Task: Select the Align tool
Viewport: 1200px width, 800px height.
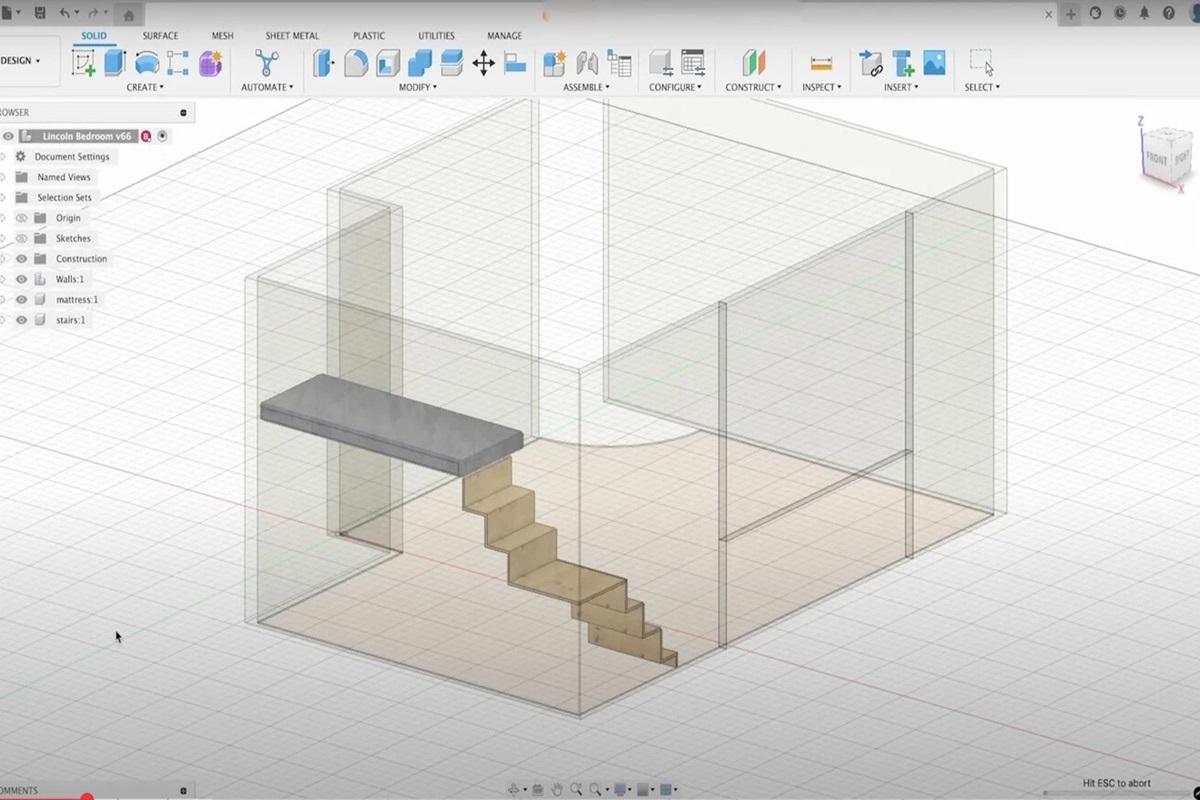Action: coord(515,64)
